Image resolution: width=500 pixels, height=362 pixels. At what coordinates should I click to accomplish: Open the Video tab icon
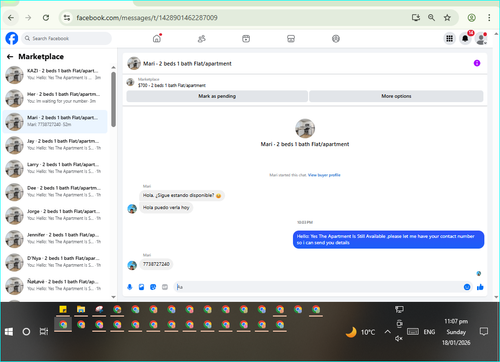[246, 39]
